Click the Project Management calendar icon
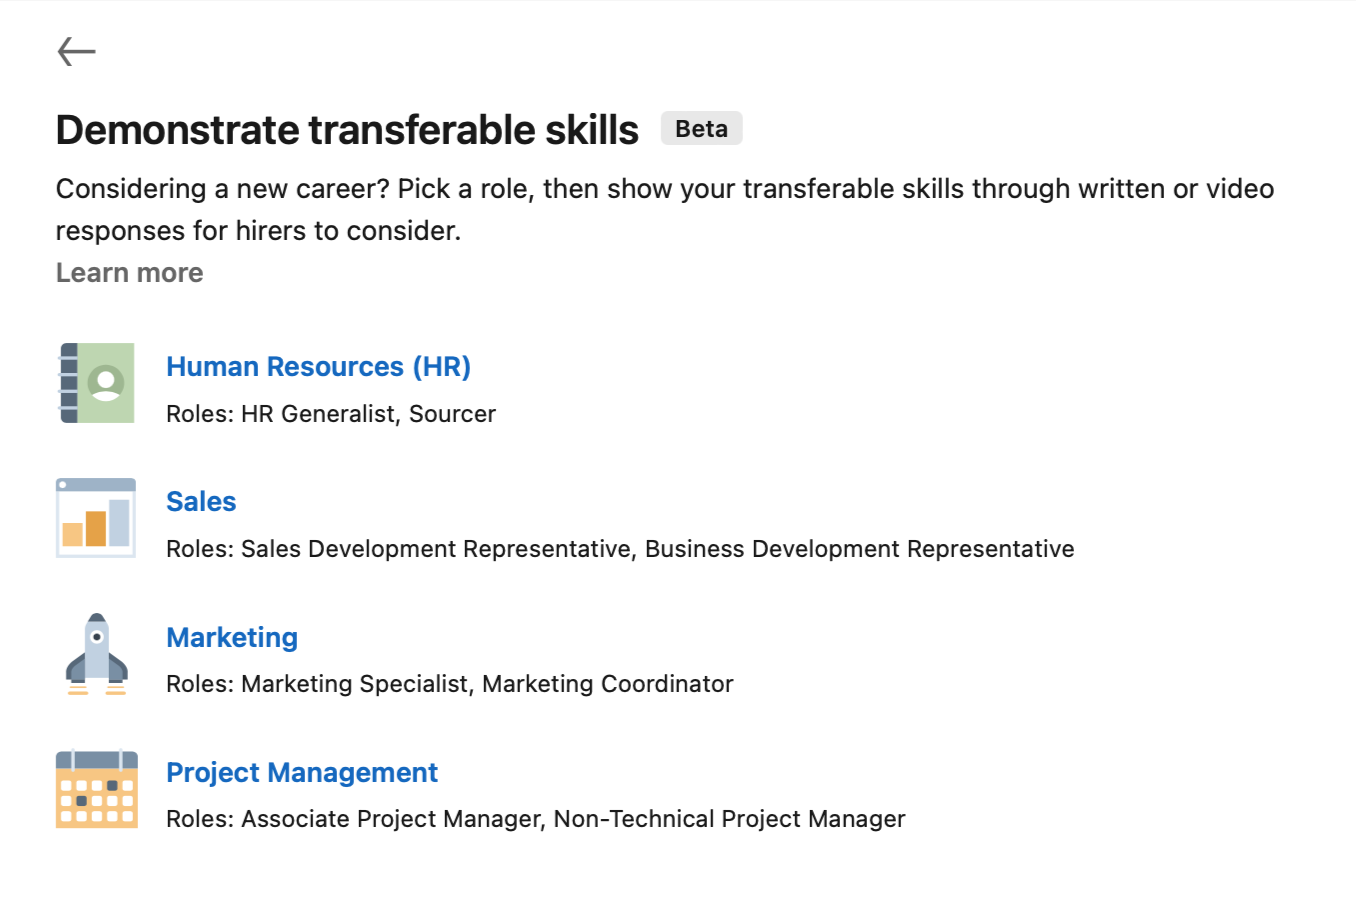The image size is (1356, 914). click(x=97, y=789)
